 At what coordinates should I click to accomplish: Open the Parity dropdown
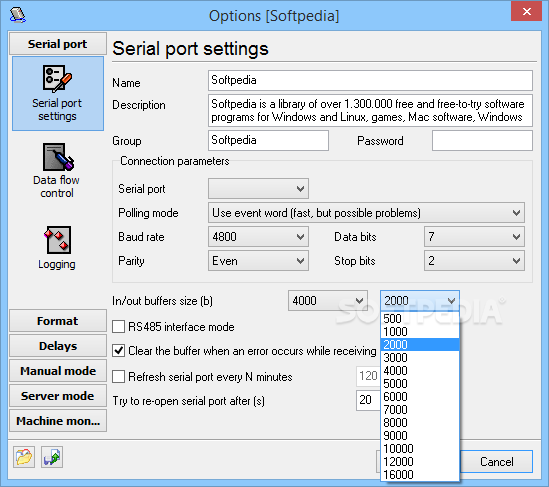(258, 260)
